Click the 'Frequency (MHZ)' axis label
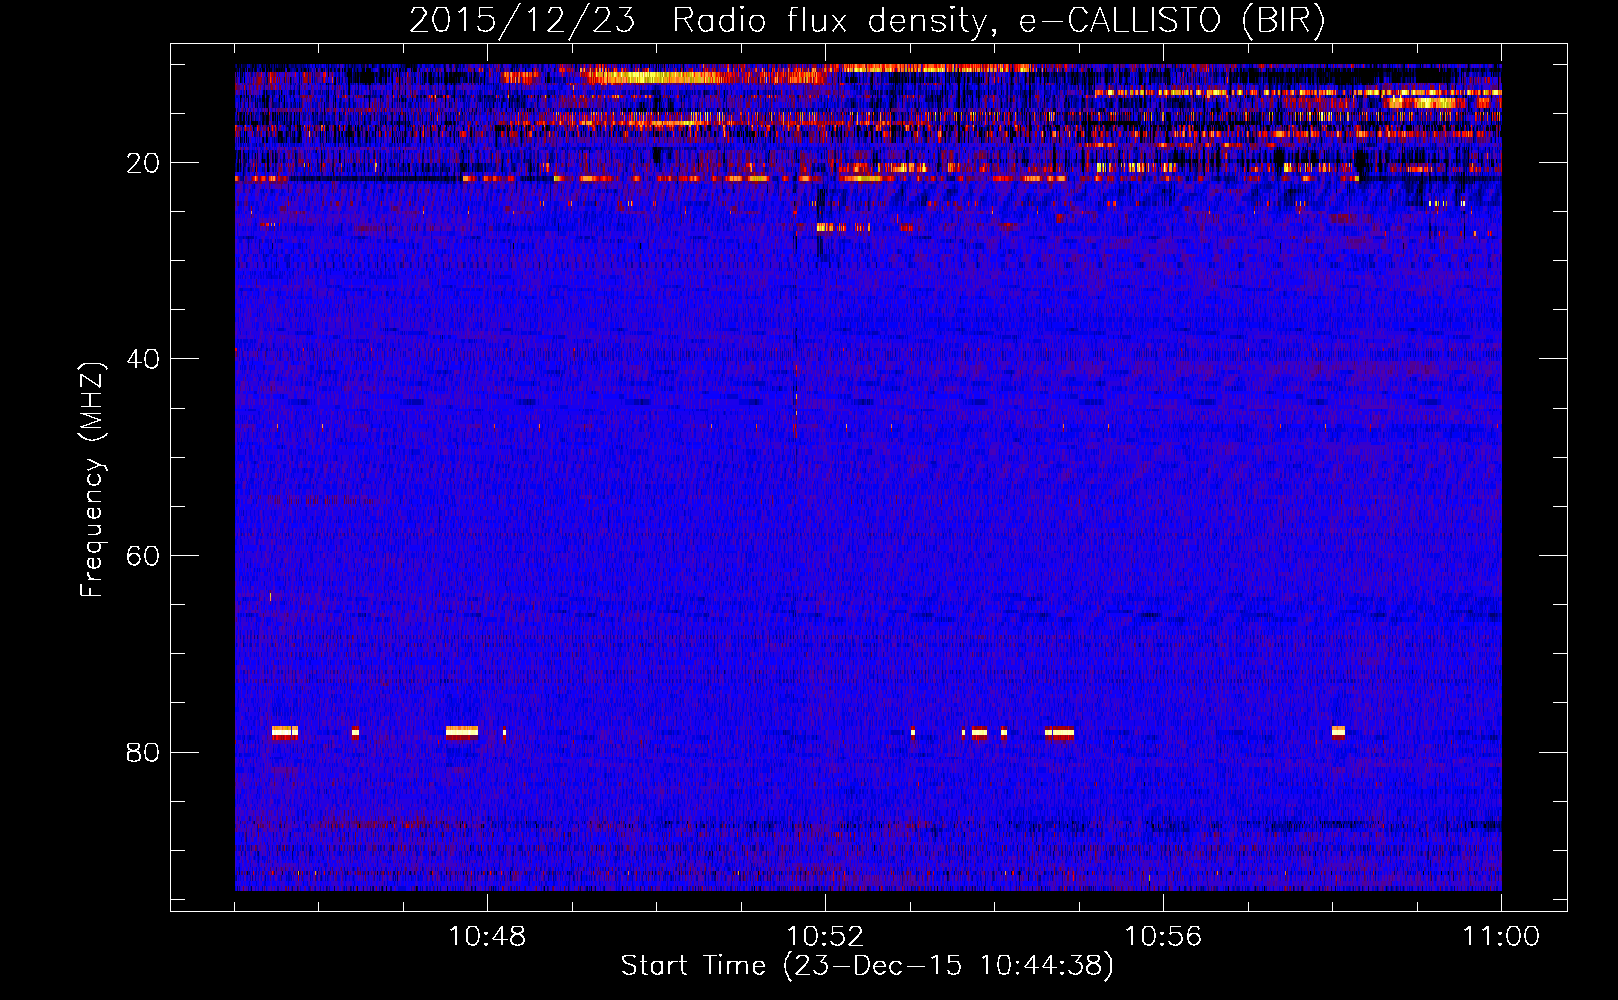The height and width of the screenshot is (1000, 1618). [92, 480]
